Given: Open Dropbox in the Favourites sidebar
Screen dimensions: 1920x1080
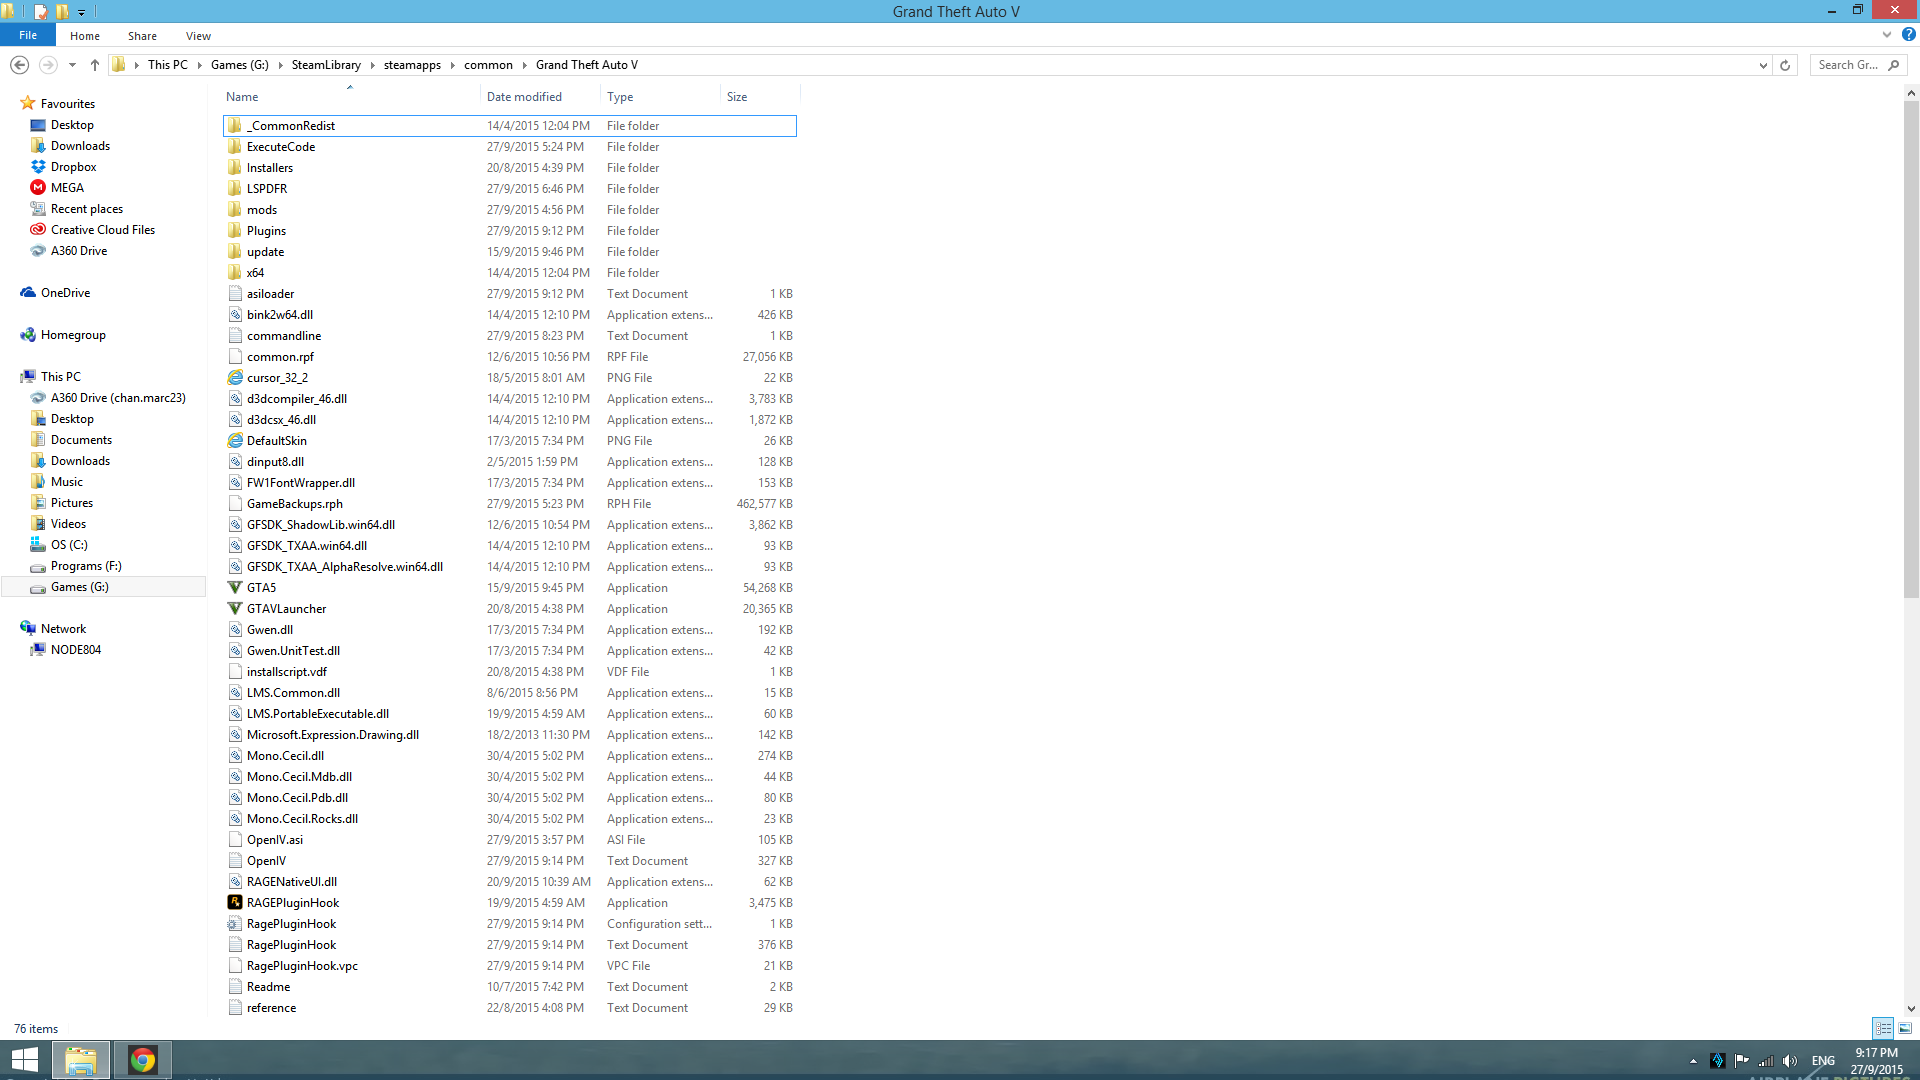Looking at the screenshot, I should point(73,167).
